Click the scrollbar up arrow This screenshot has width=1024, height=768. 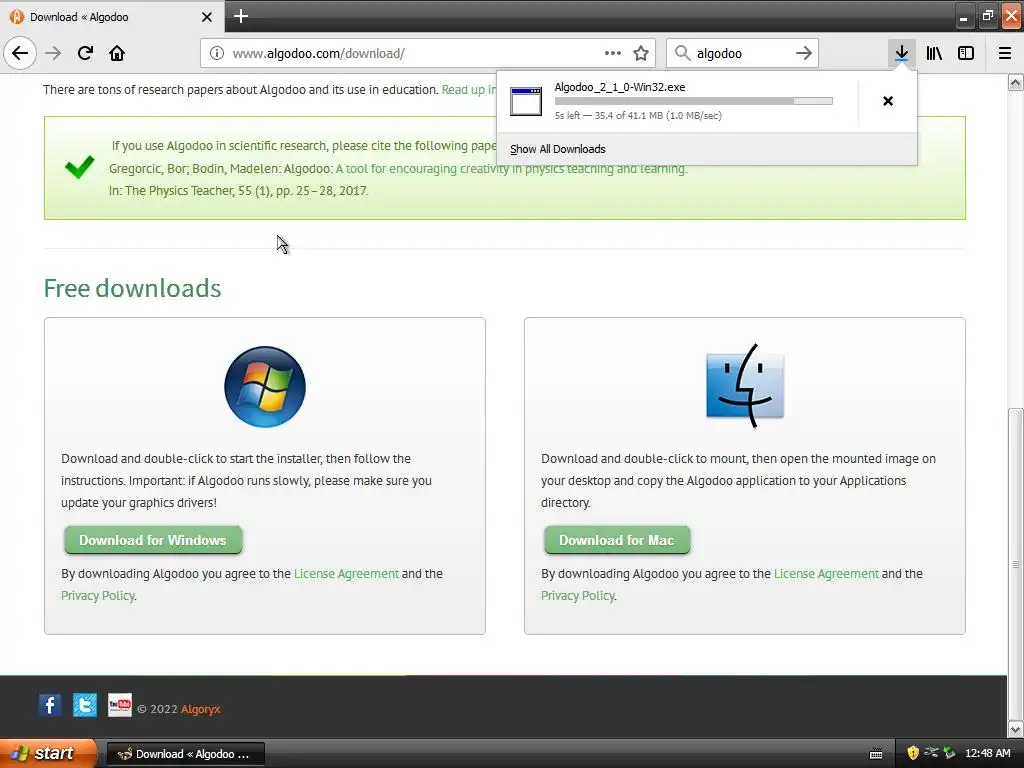pyautogui.click(x=1015, y=82)
